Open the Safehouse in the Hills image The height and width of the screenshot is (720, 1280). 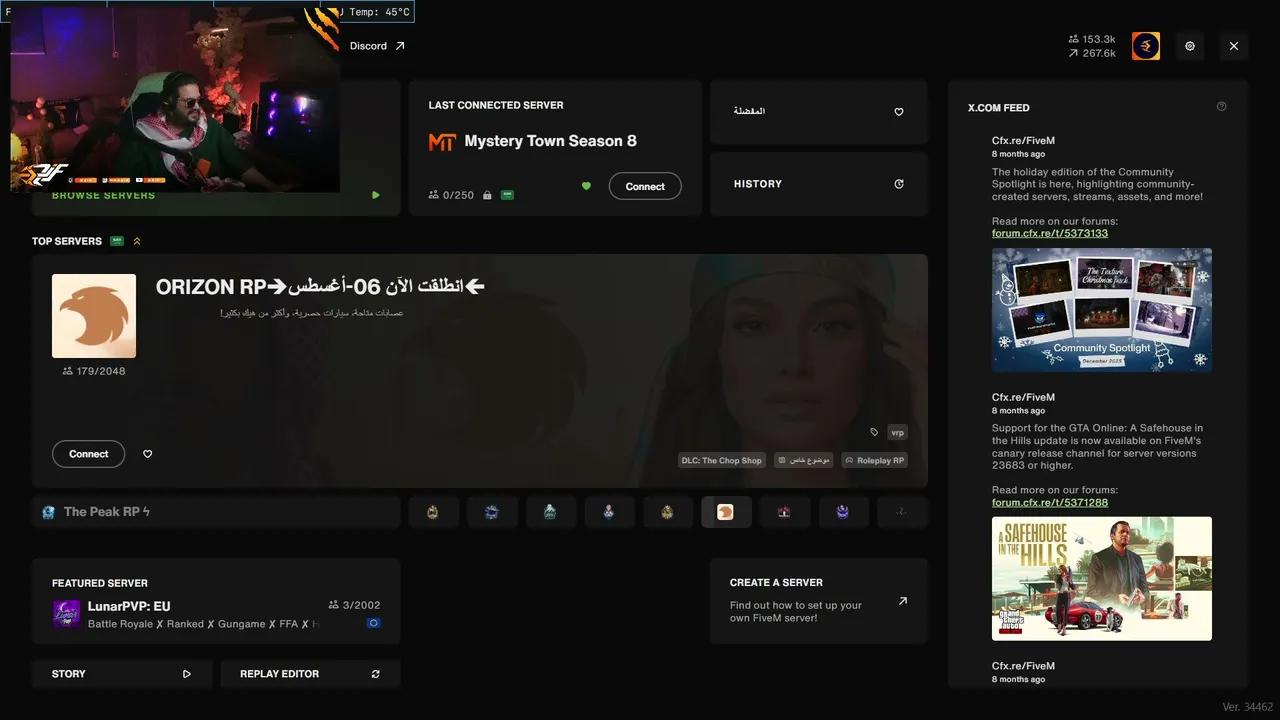point(1102,578)
